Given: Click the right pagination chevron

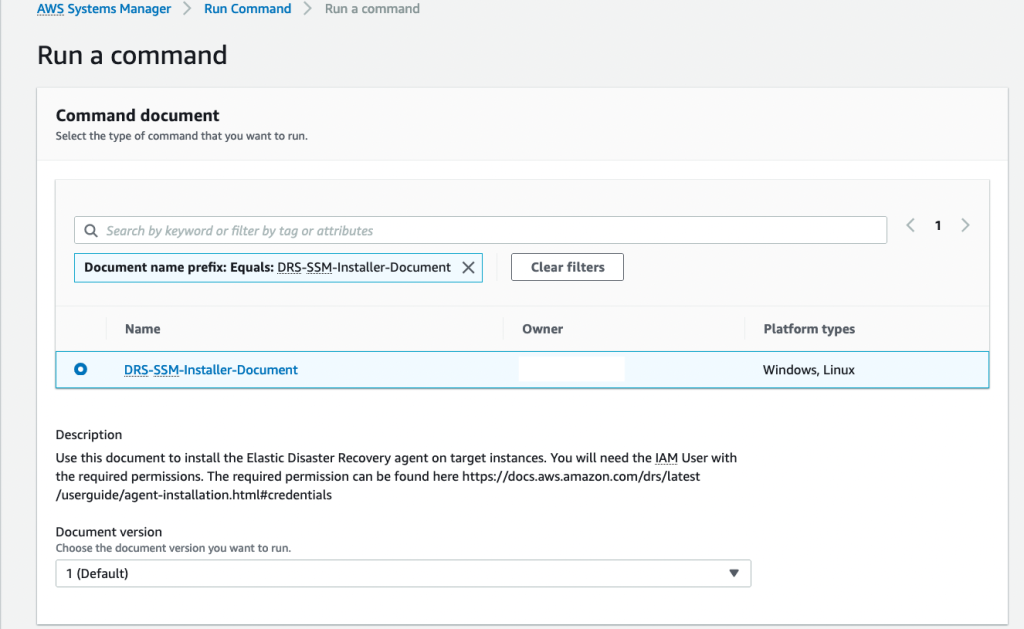Looking at the screenshot, I should (x=965, y=225).
